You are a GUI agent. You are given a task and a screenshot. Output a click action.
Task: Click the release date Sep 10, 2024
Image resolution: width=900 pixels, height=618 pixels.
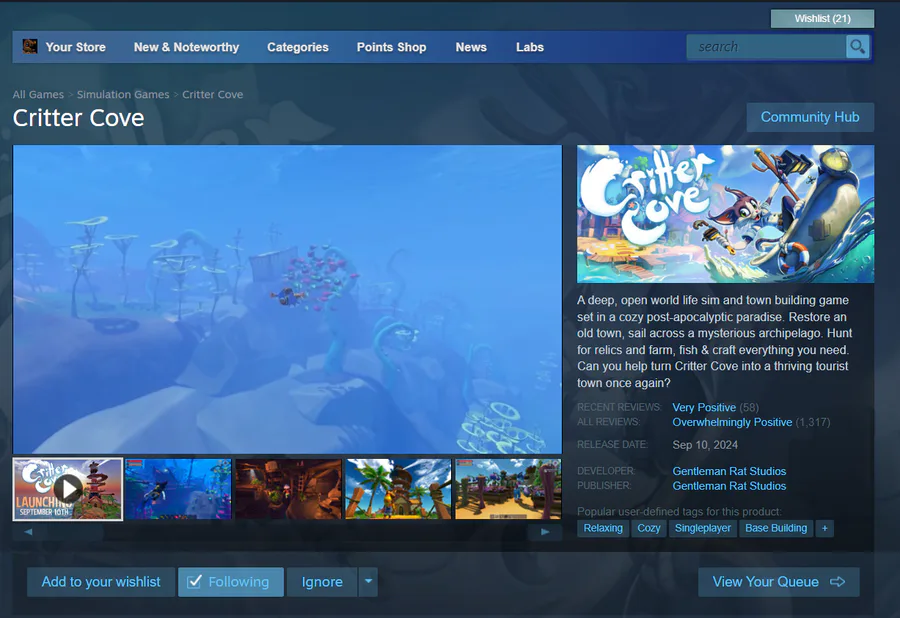(x=705, y=445)
